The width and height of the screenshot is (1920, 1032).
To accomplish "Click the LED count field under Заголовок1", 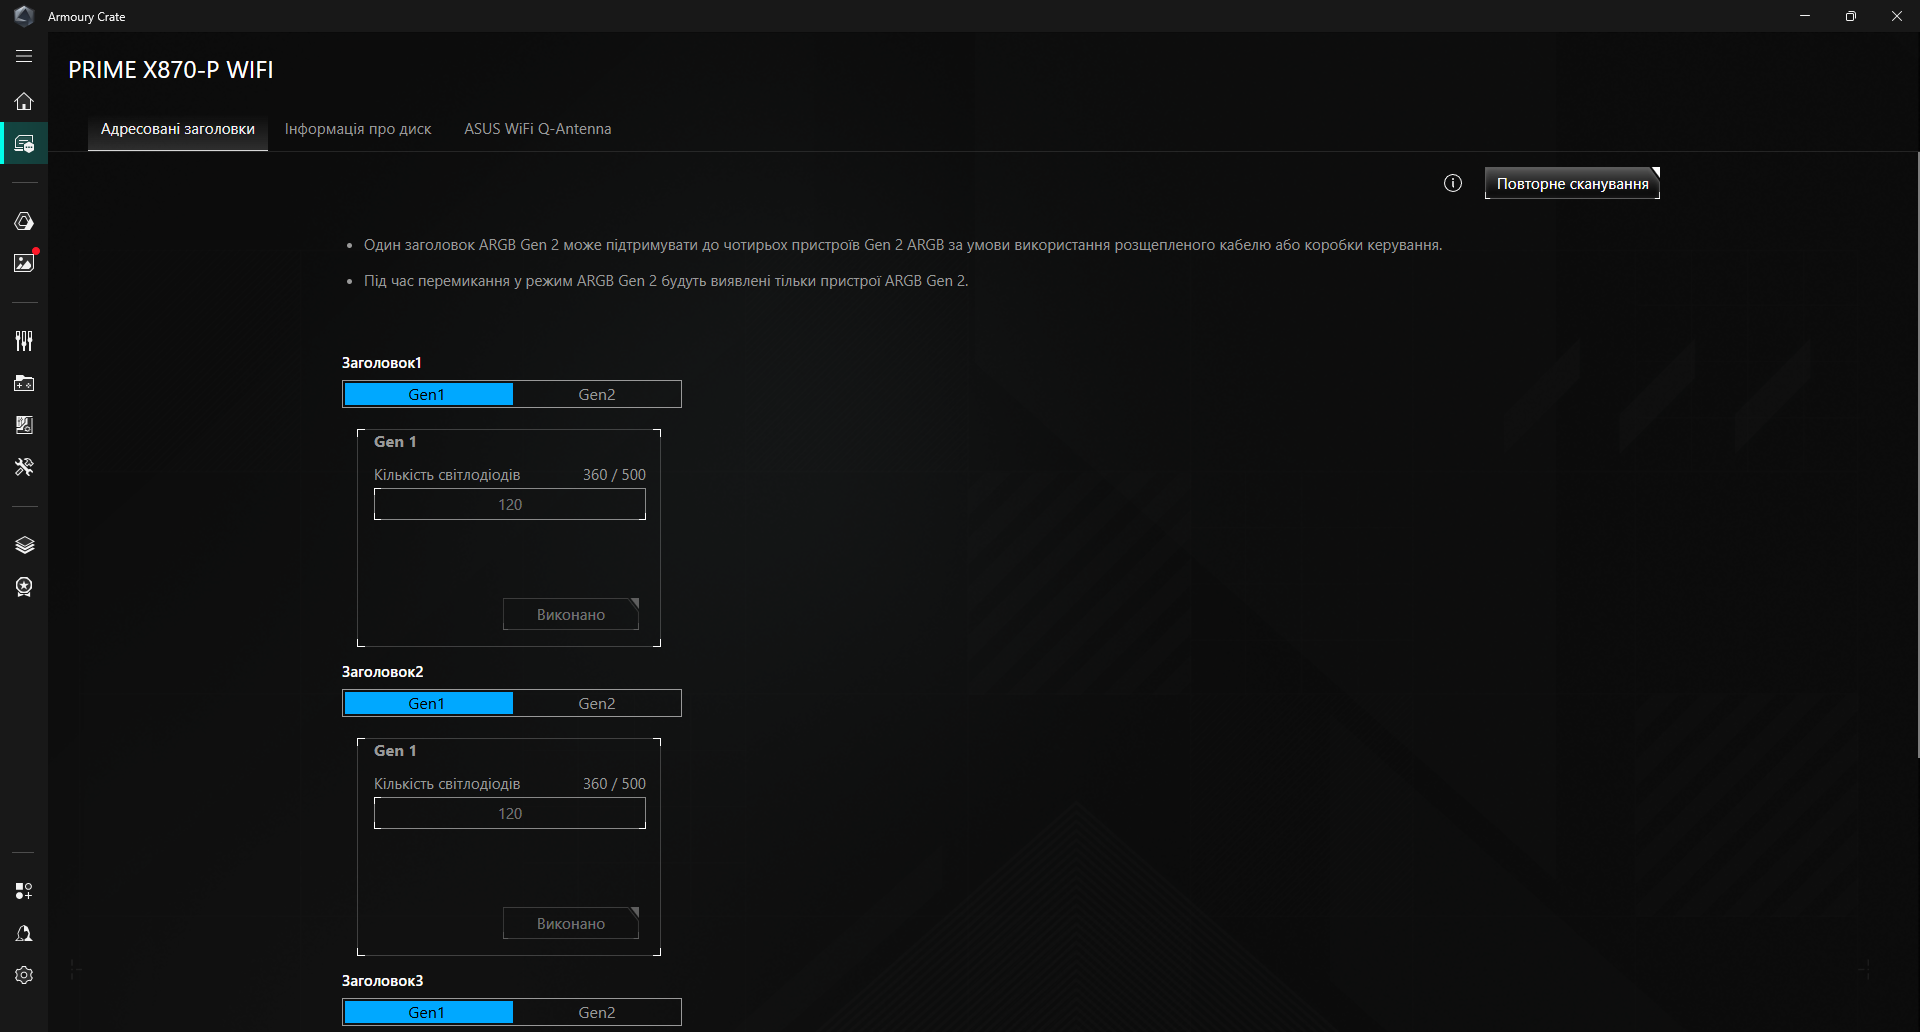I will tap(510, 505).
